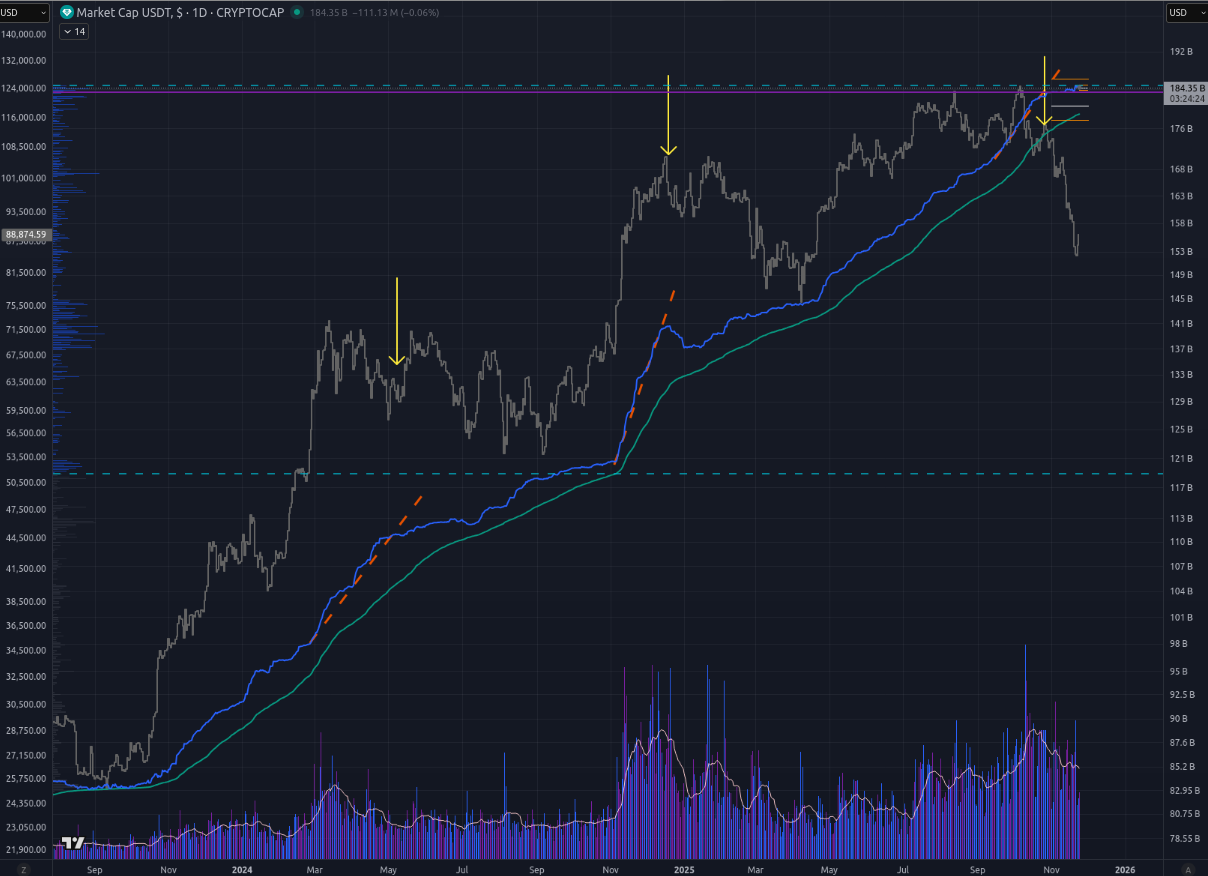Screen dimensions: 1208x876
Task: Select the orange dashed trendline near December 2024
Action: click(661, 322)
